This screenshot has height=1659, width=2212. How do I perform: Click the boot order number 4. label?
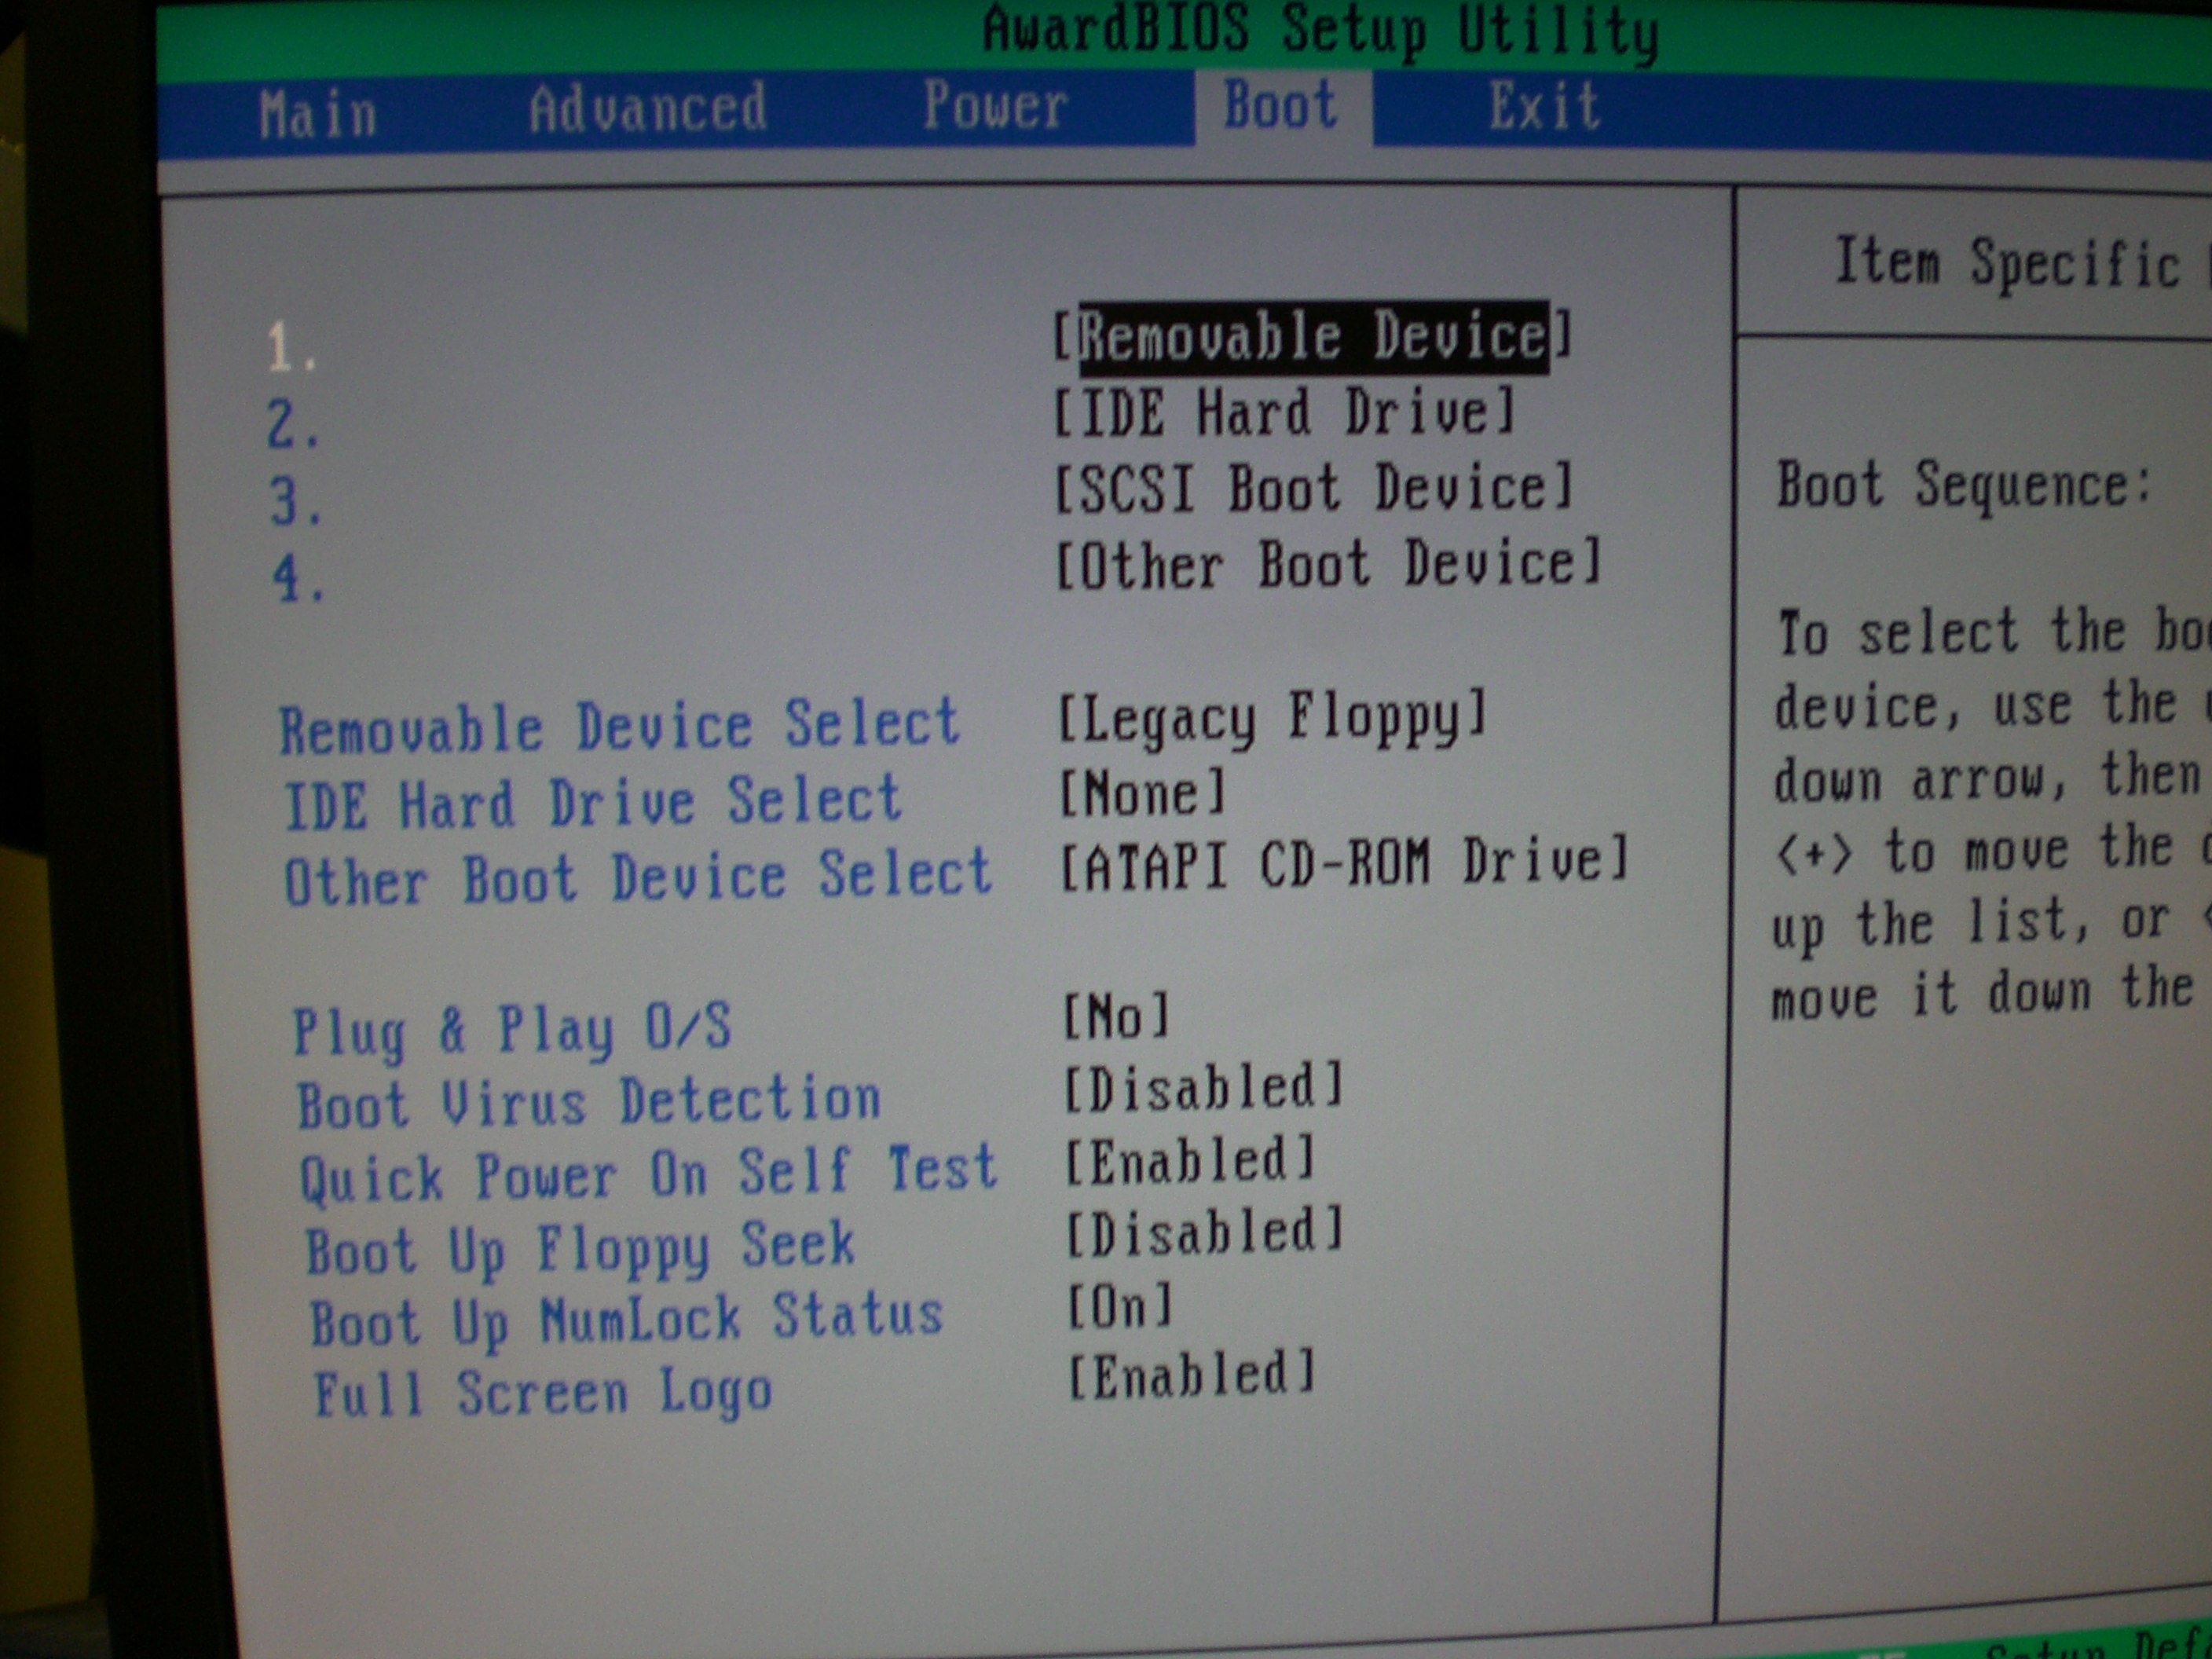click(299, 577)
